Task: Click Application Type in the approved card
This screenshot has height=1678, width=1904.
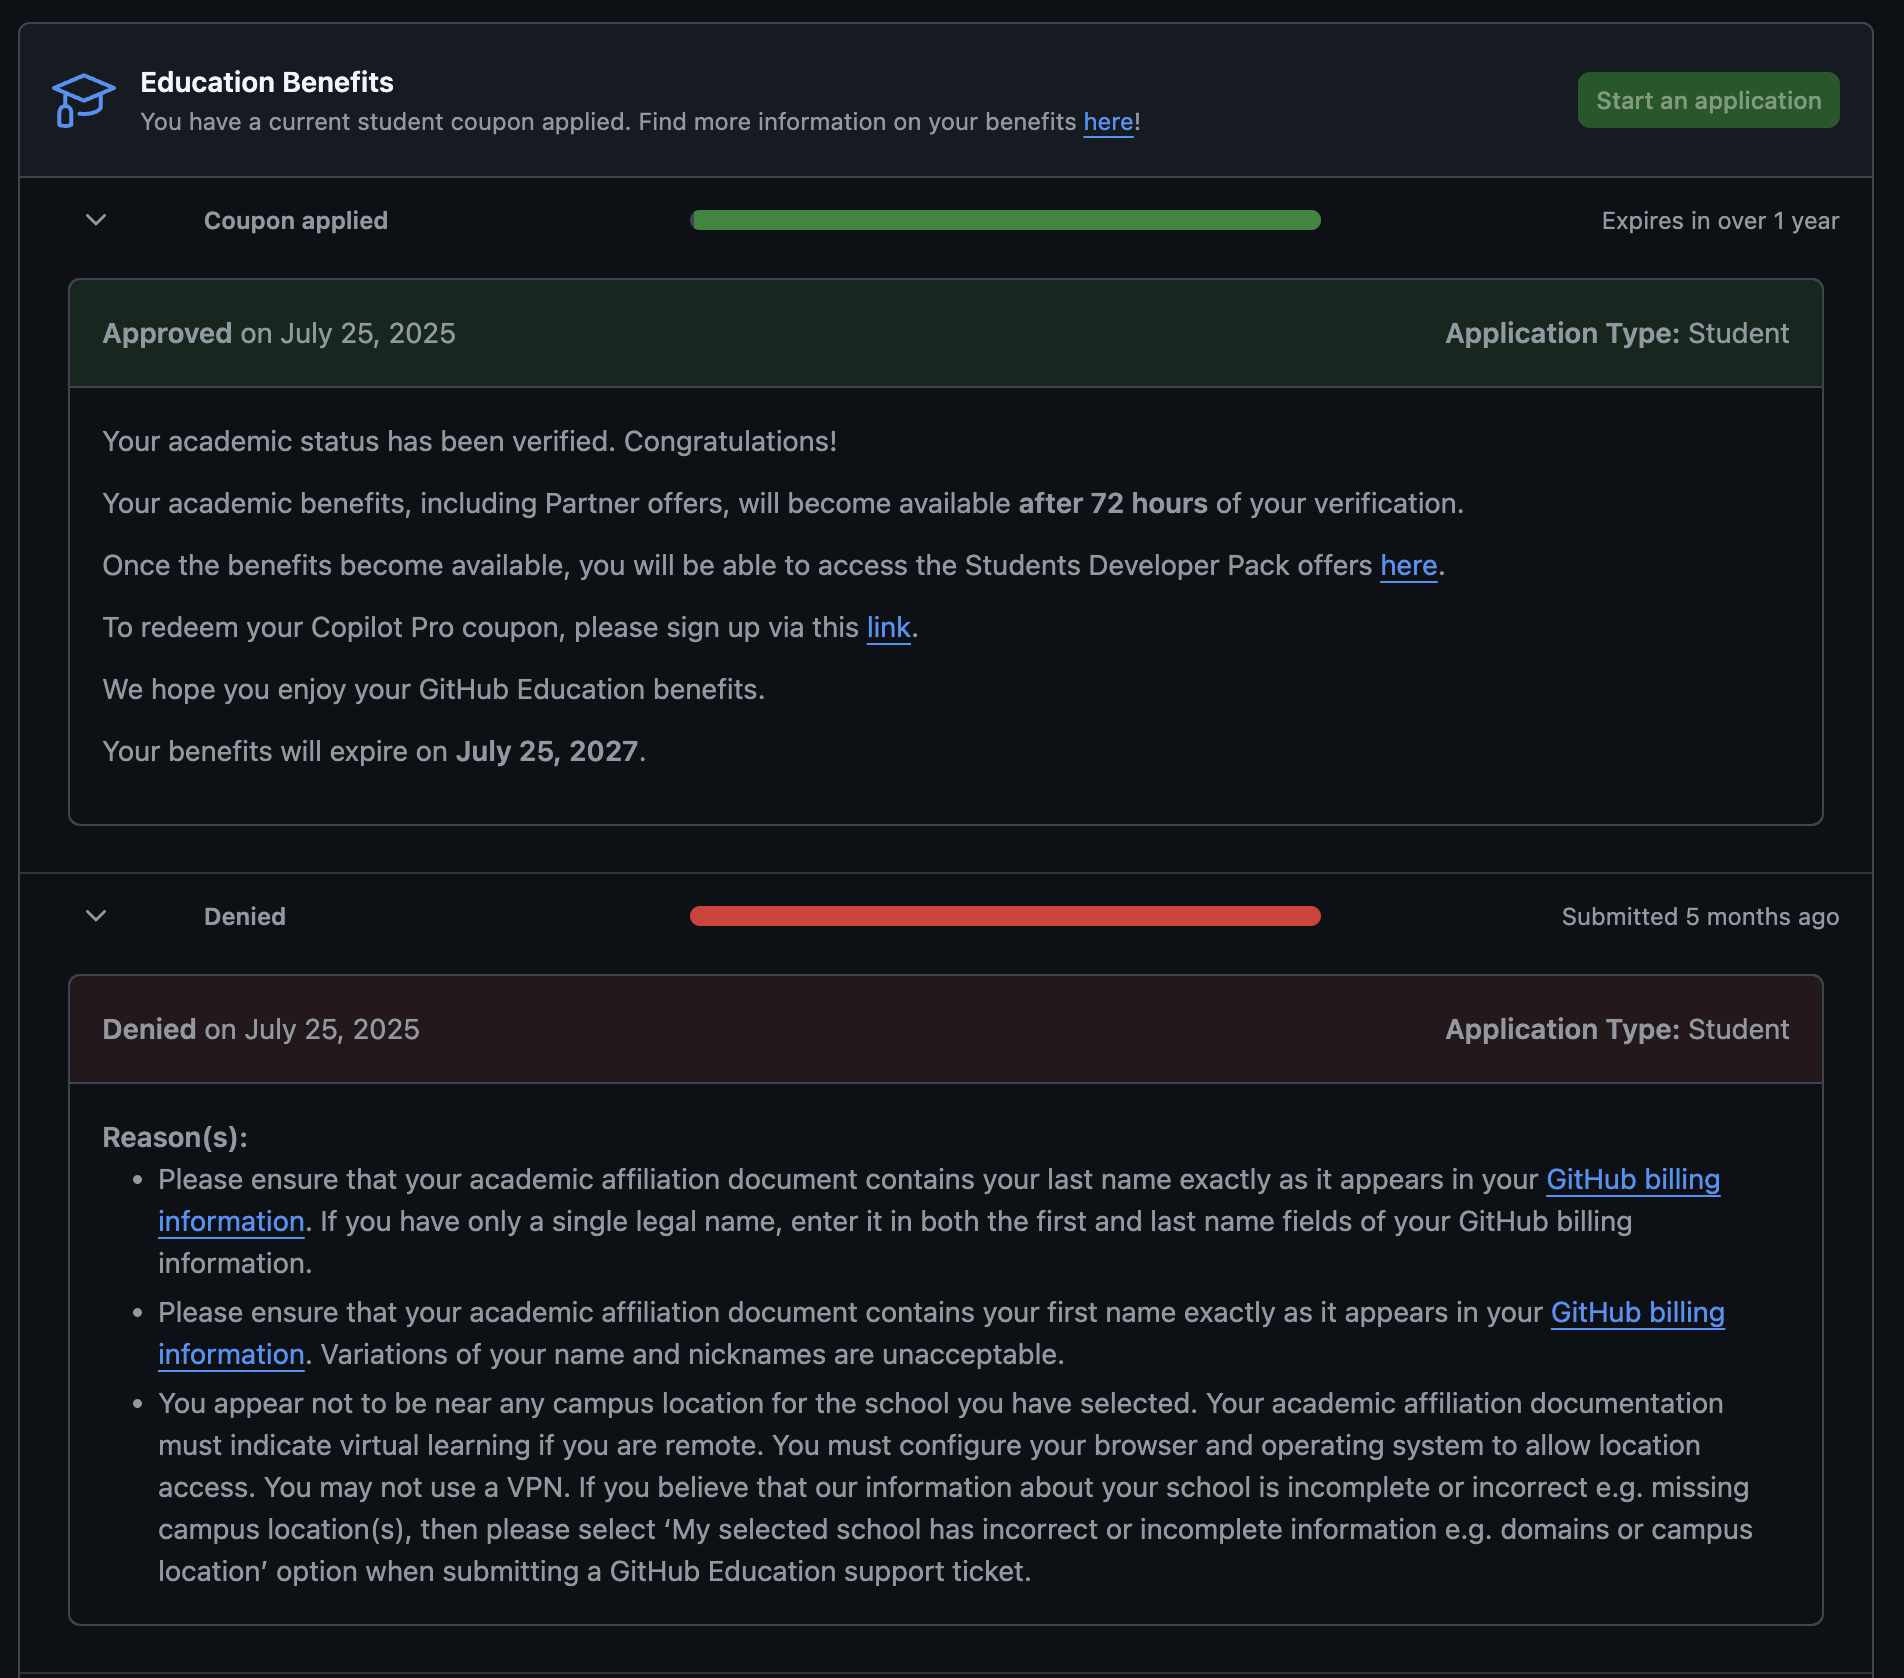Action: [1616, 334]
